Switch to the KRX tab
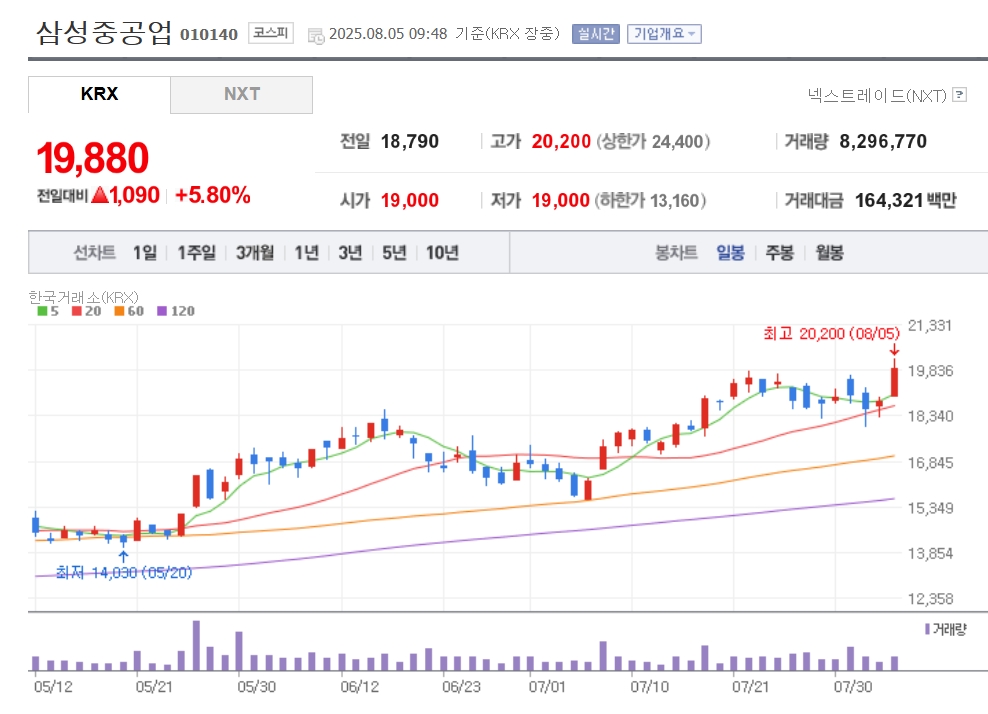The width and height of the screenshot is (988, 714). pyautogui.click(x=100, y=95)
